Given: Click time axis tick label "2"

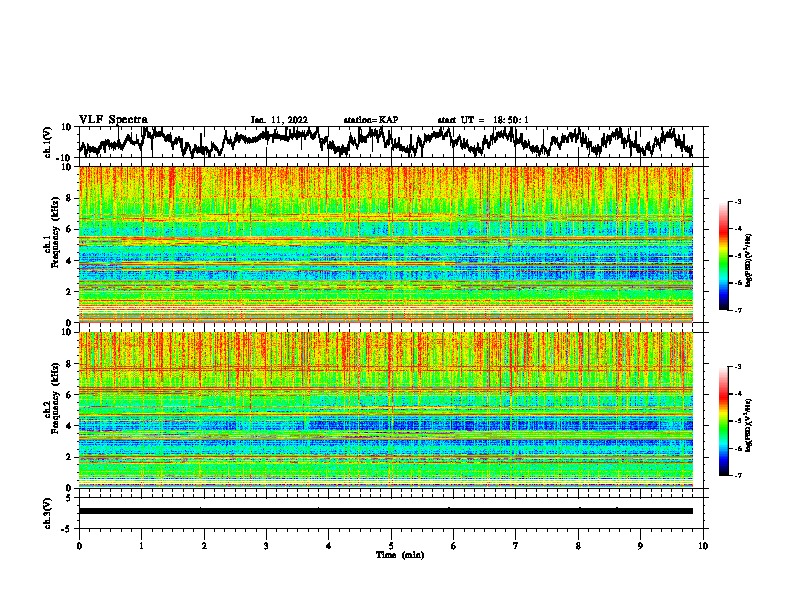Looking at the screenshot, I should pos(204,546).
